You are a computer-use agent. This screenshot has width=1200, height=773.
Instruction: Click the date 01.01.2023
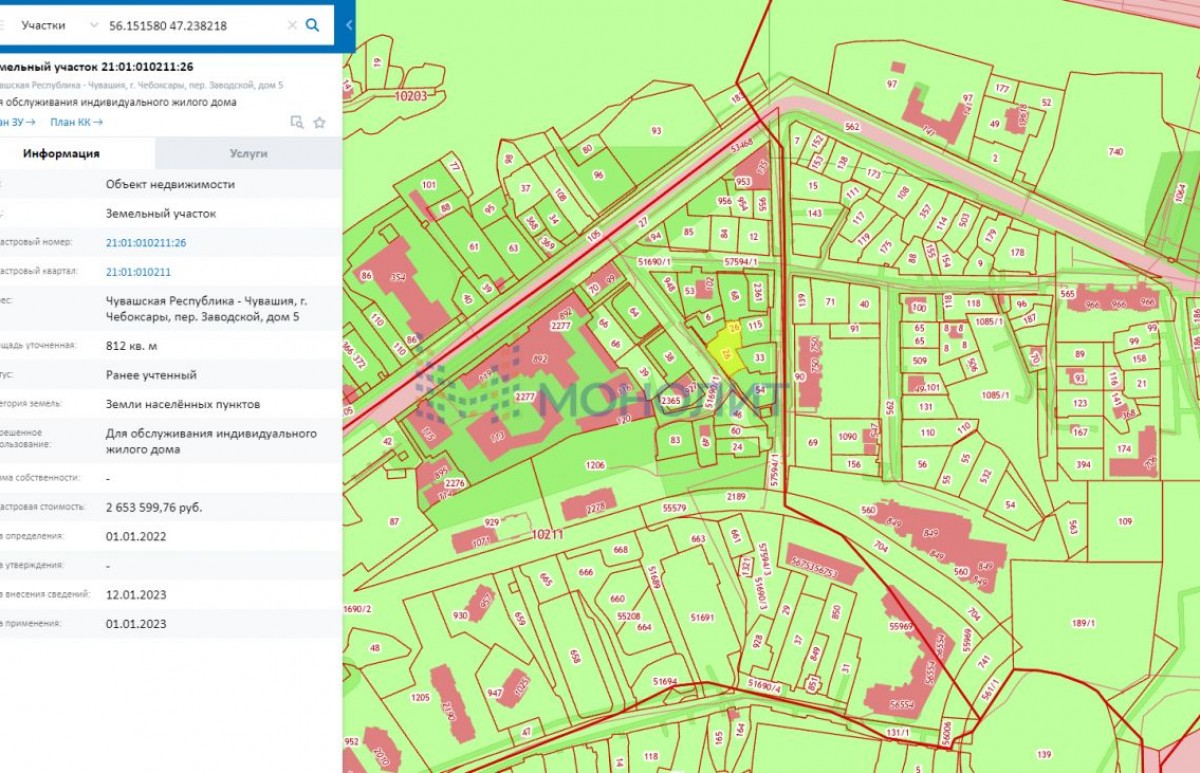(x=136, y=624)
